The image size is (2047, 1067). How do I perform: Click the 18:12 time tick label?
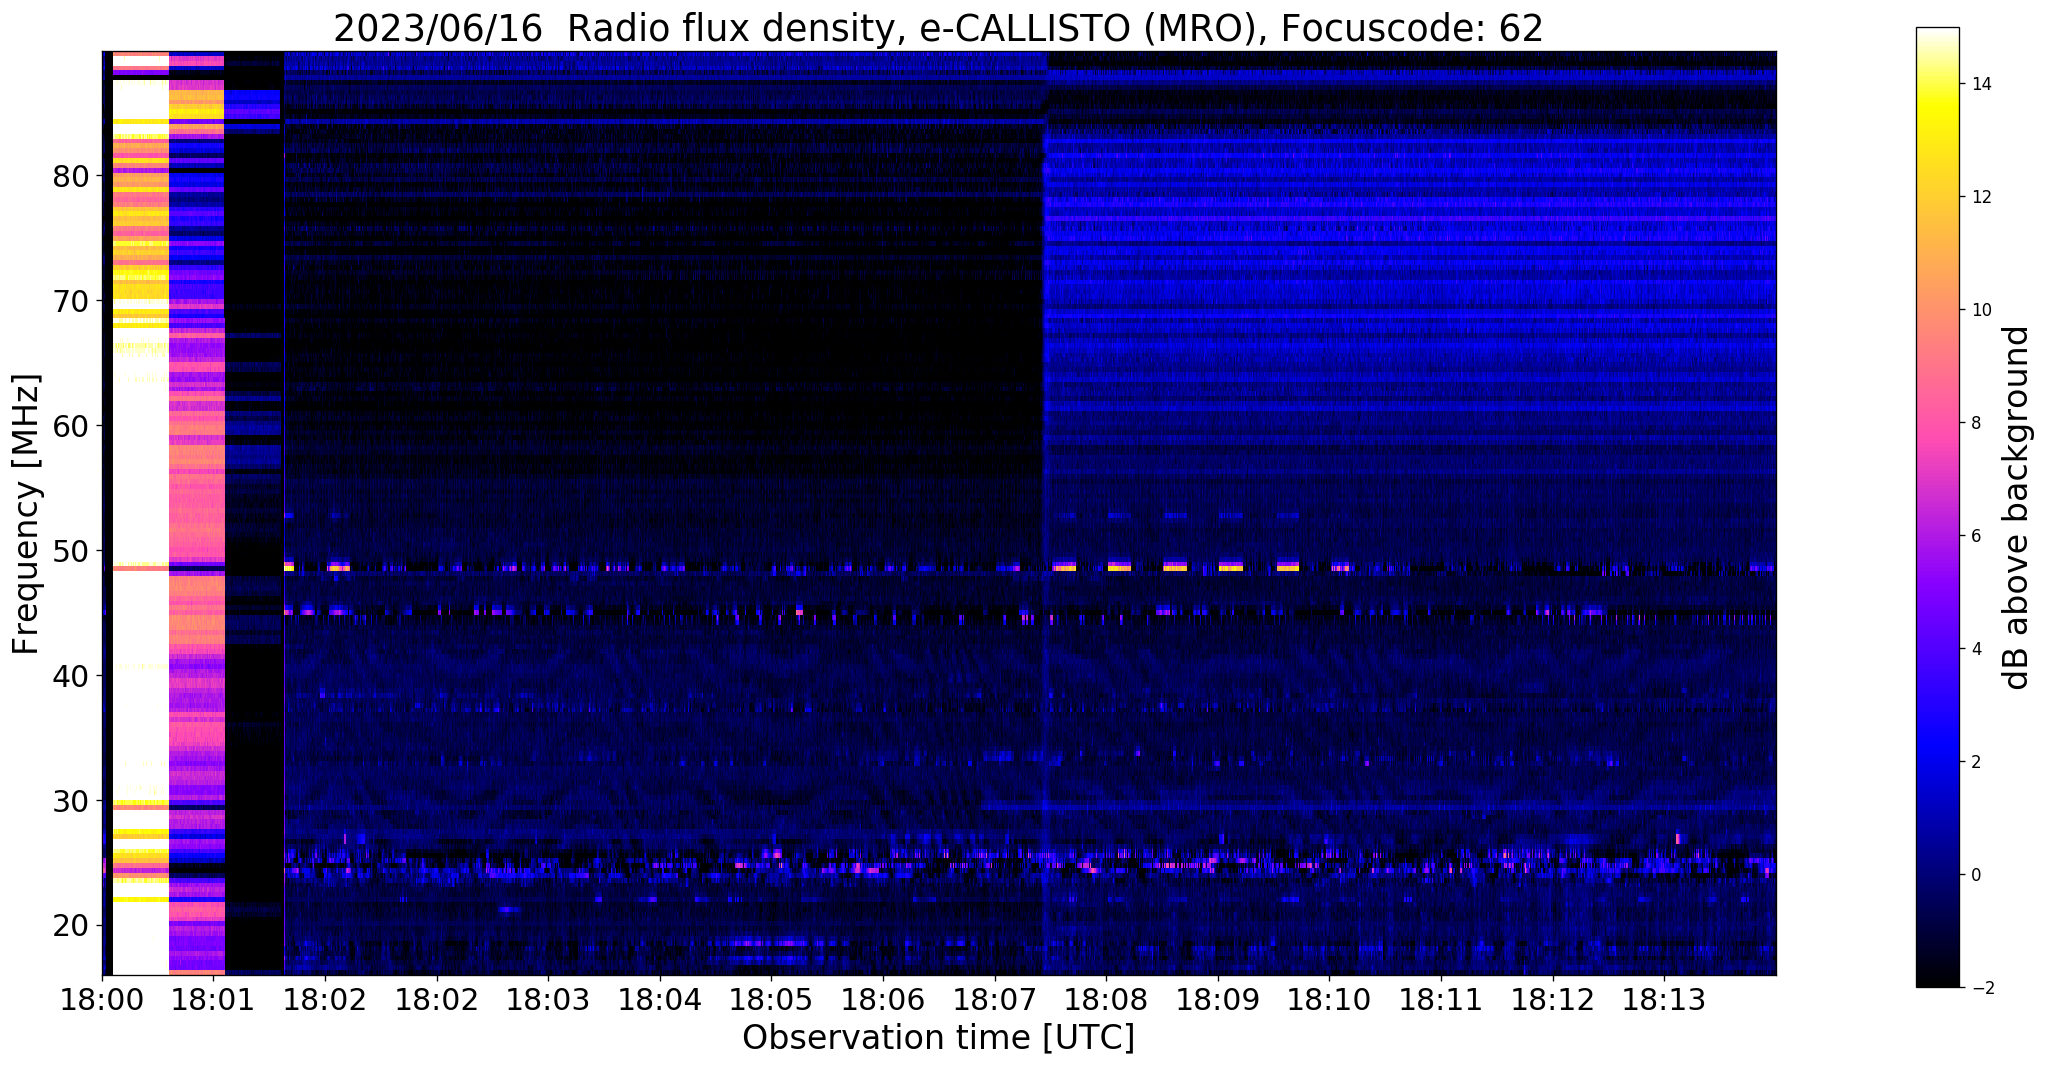(x=1552, y=999)
